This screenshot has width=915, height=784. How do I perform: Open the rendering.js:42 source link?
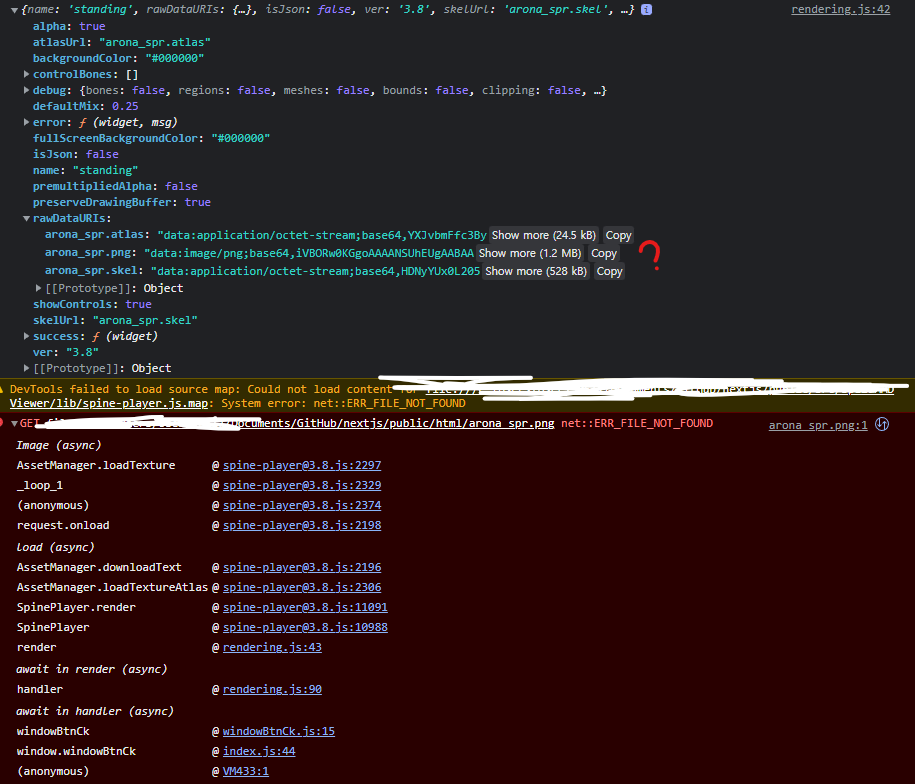click(840, 9)
